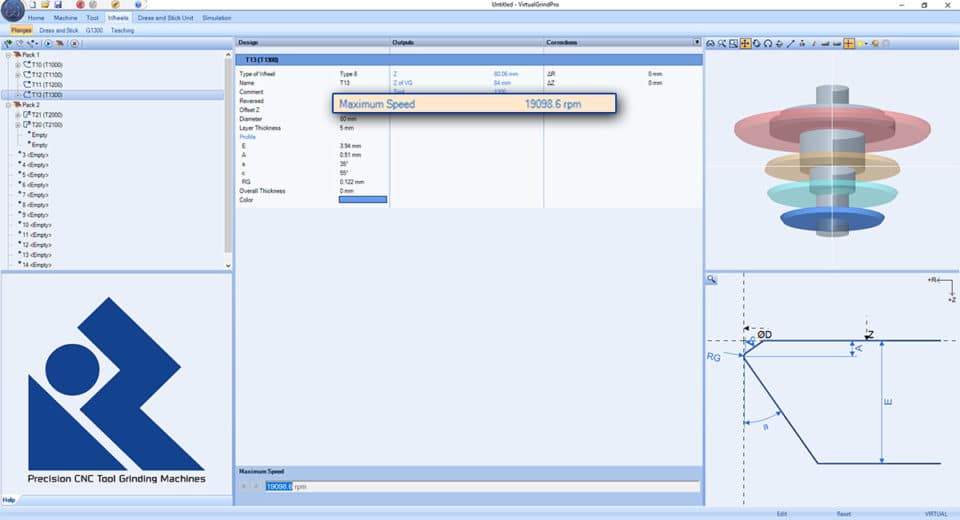960x520 pixels.
Task: Open the Help tab at bottom left
Action: click(9, 500)
